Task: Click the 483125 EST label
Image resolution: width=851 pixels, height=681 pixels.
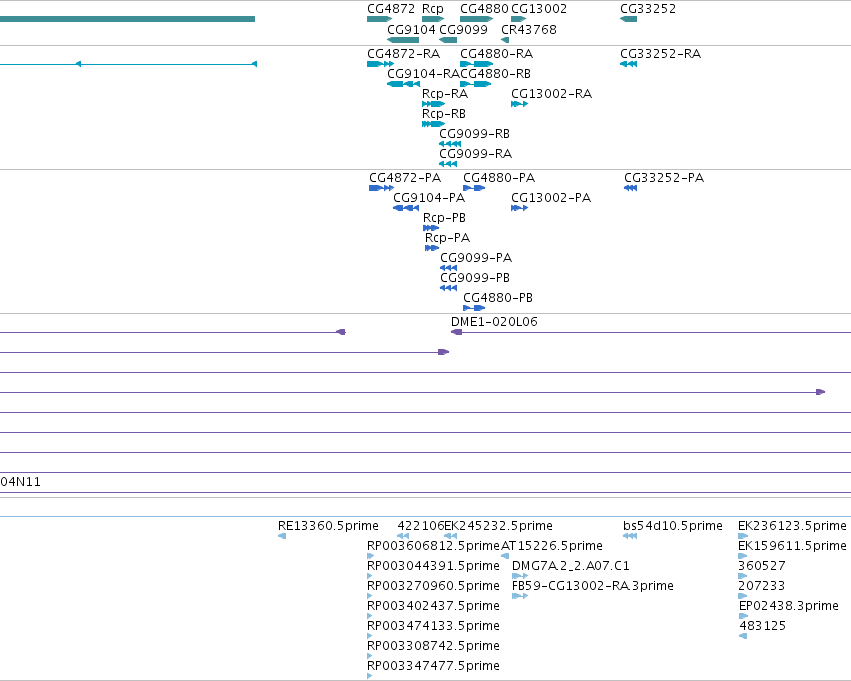Action: 763,626
